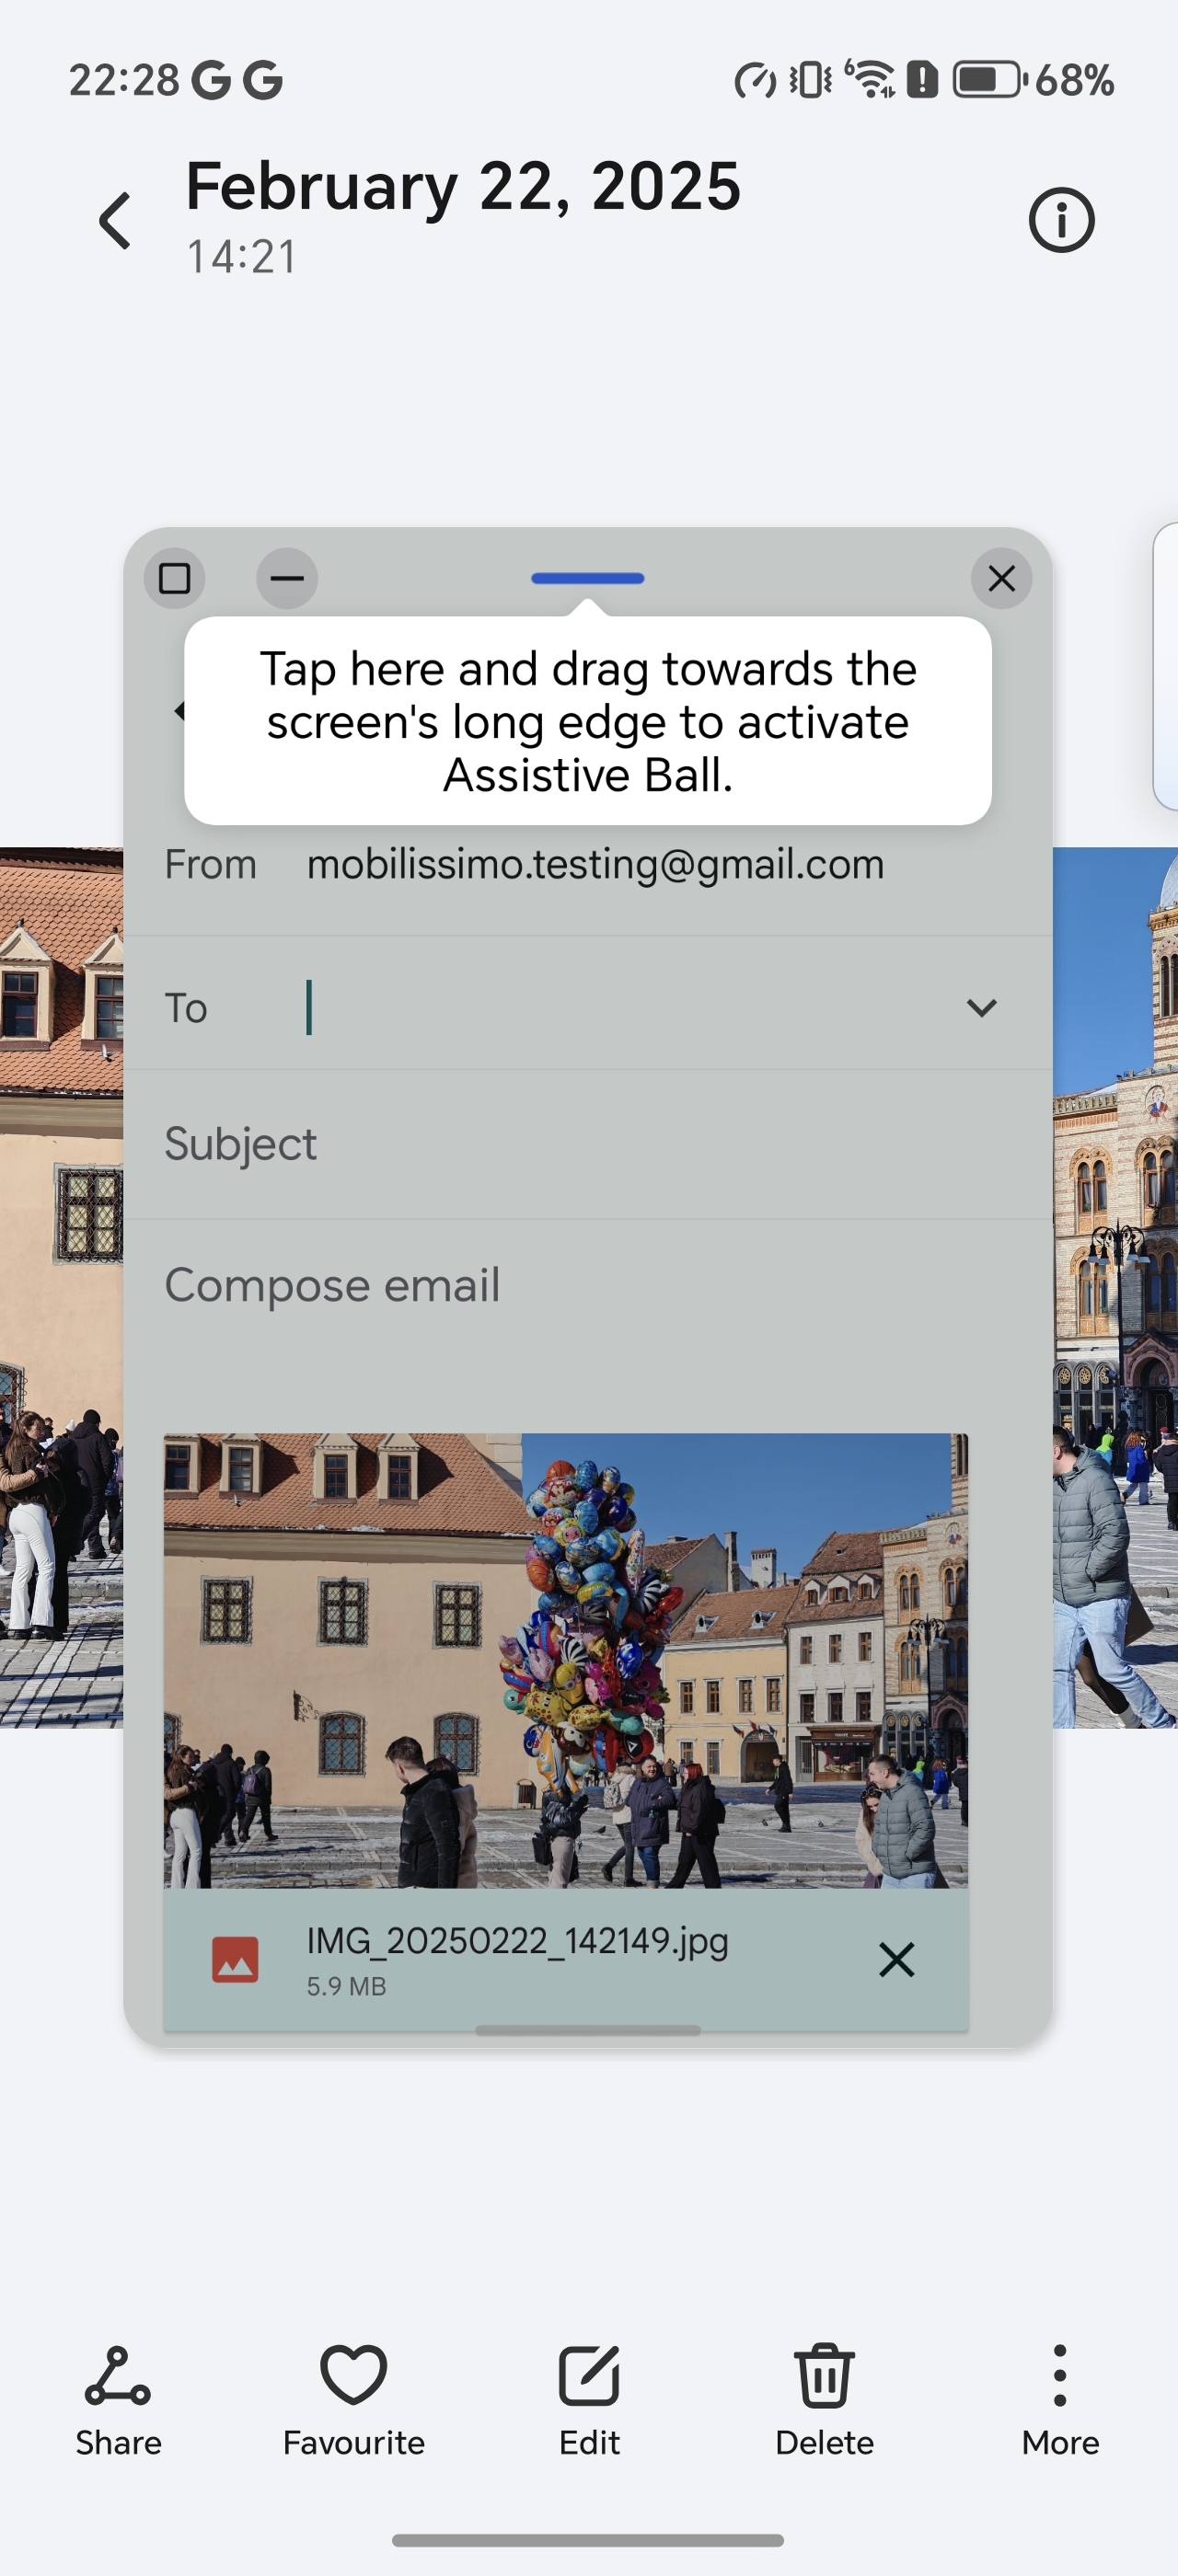Tap the compose window bottom grip bar
The width and height of the screenshot is (1178, 2576).
[x=588, y=2030]
